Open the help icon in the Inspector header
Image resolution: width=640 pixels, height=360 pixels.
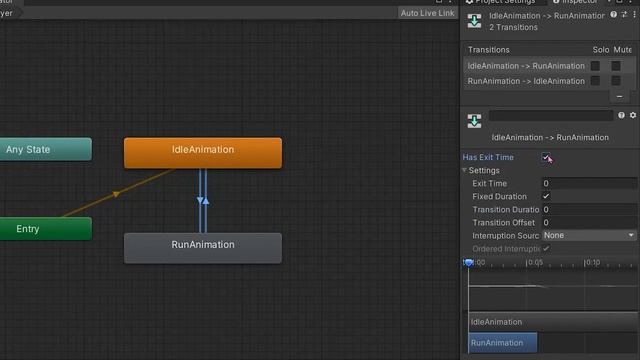[613, 15]
